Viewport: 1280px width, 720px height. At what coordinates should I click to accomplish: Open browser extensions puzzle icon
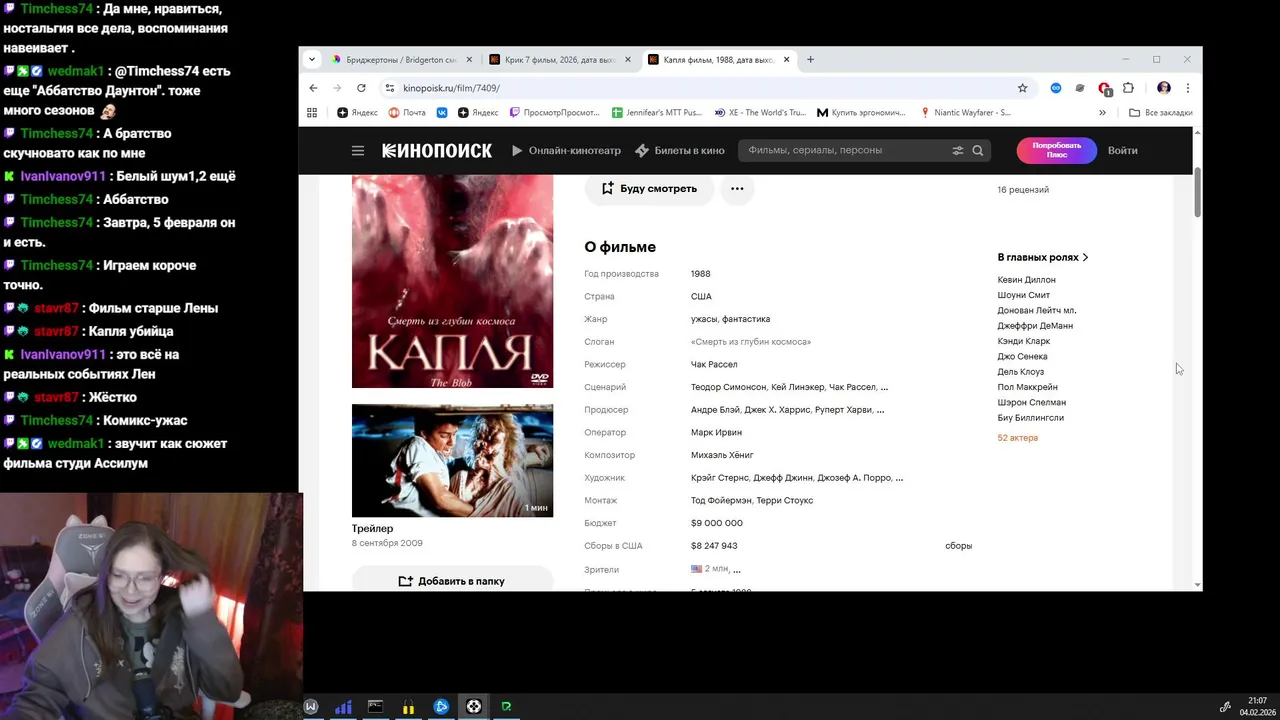pyautogui.click(x=1128, y=88)
